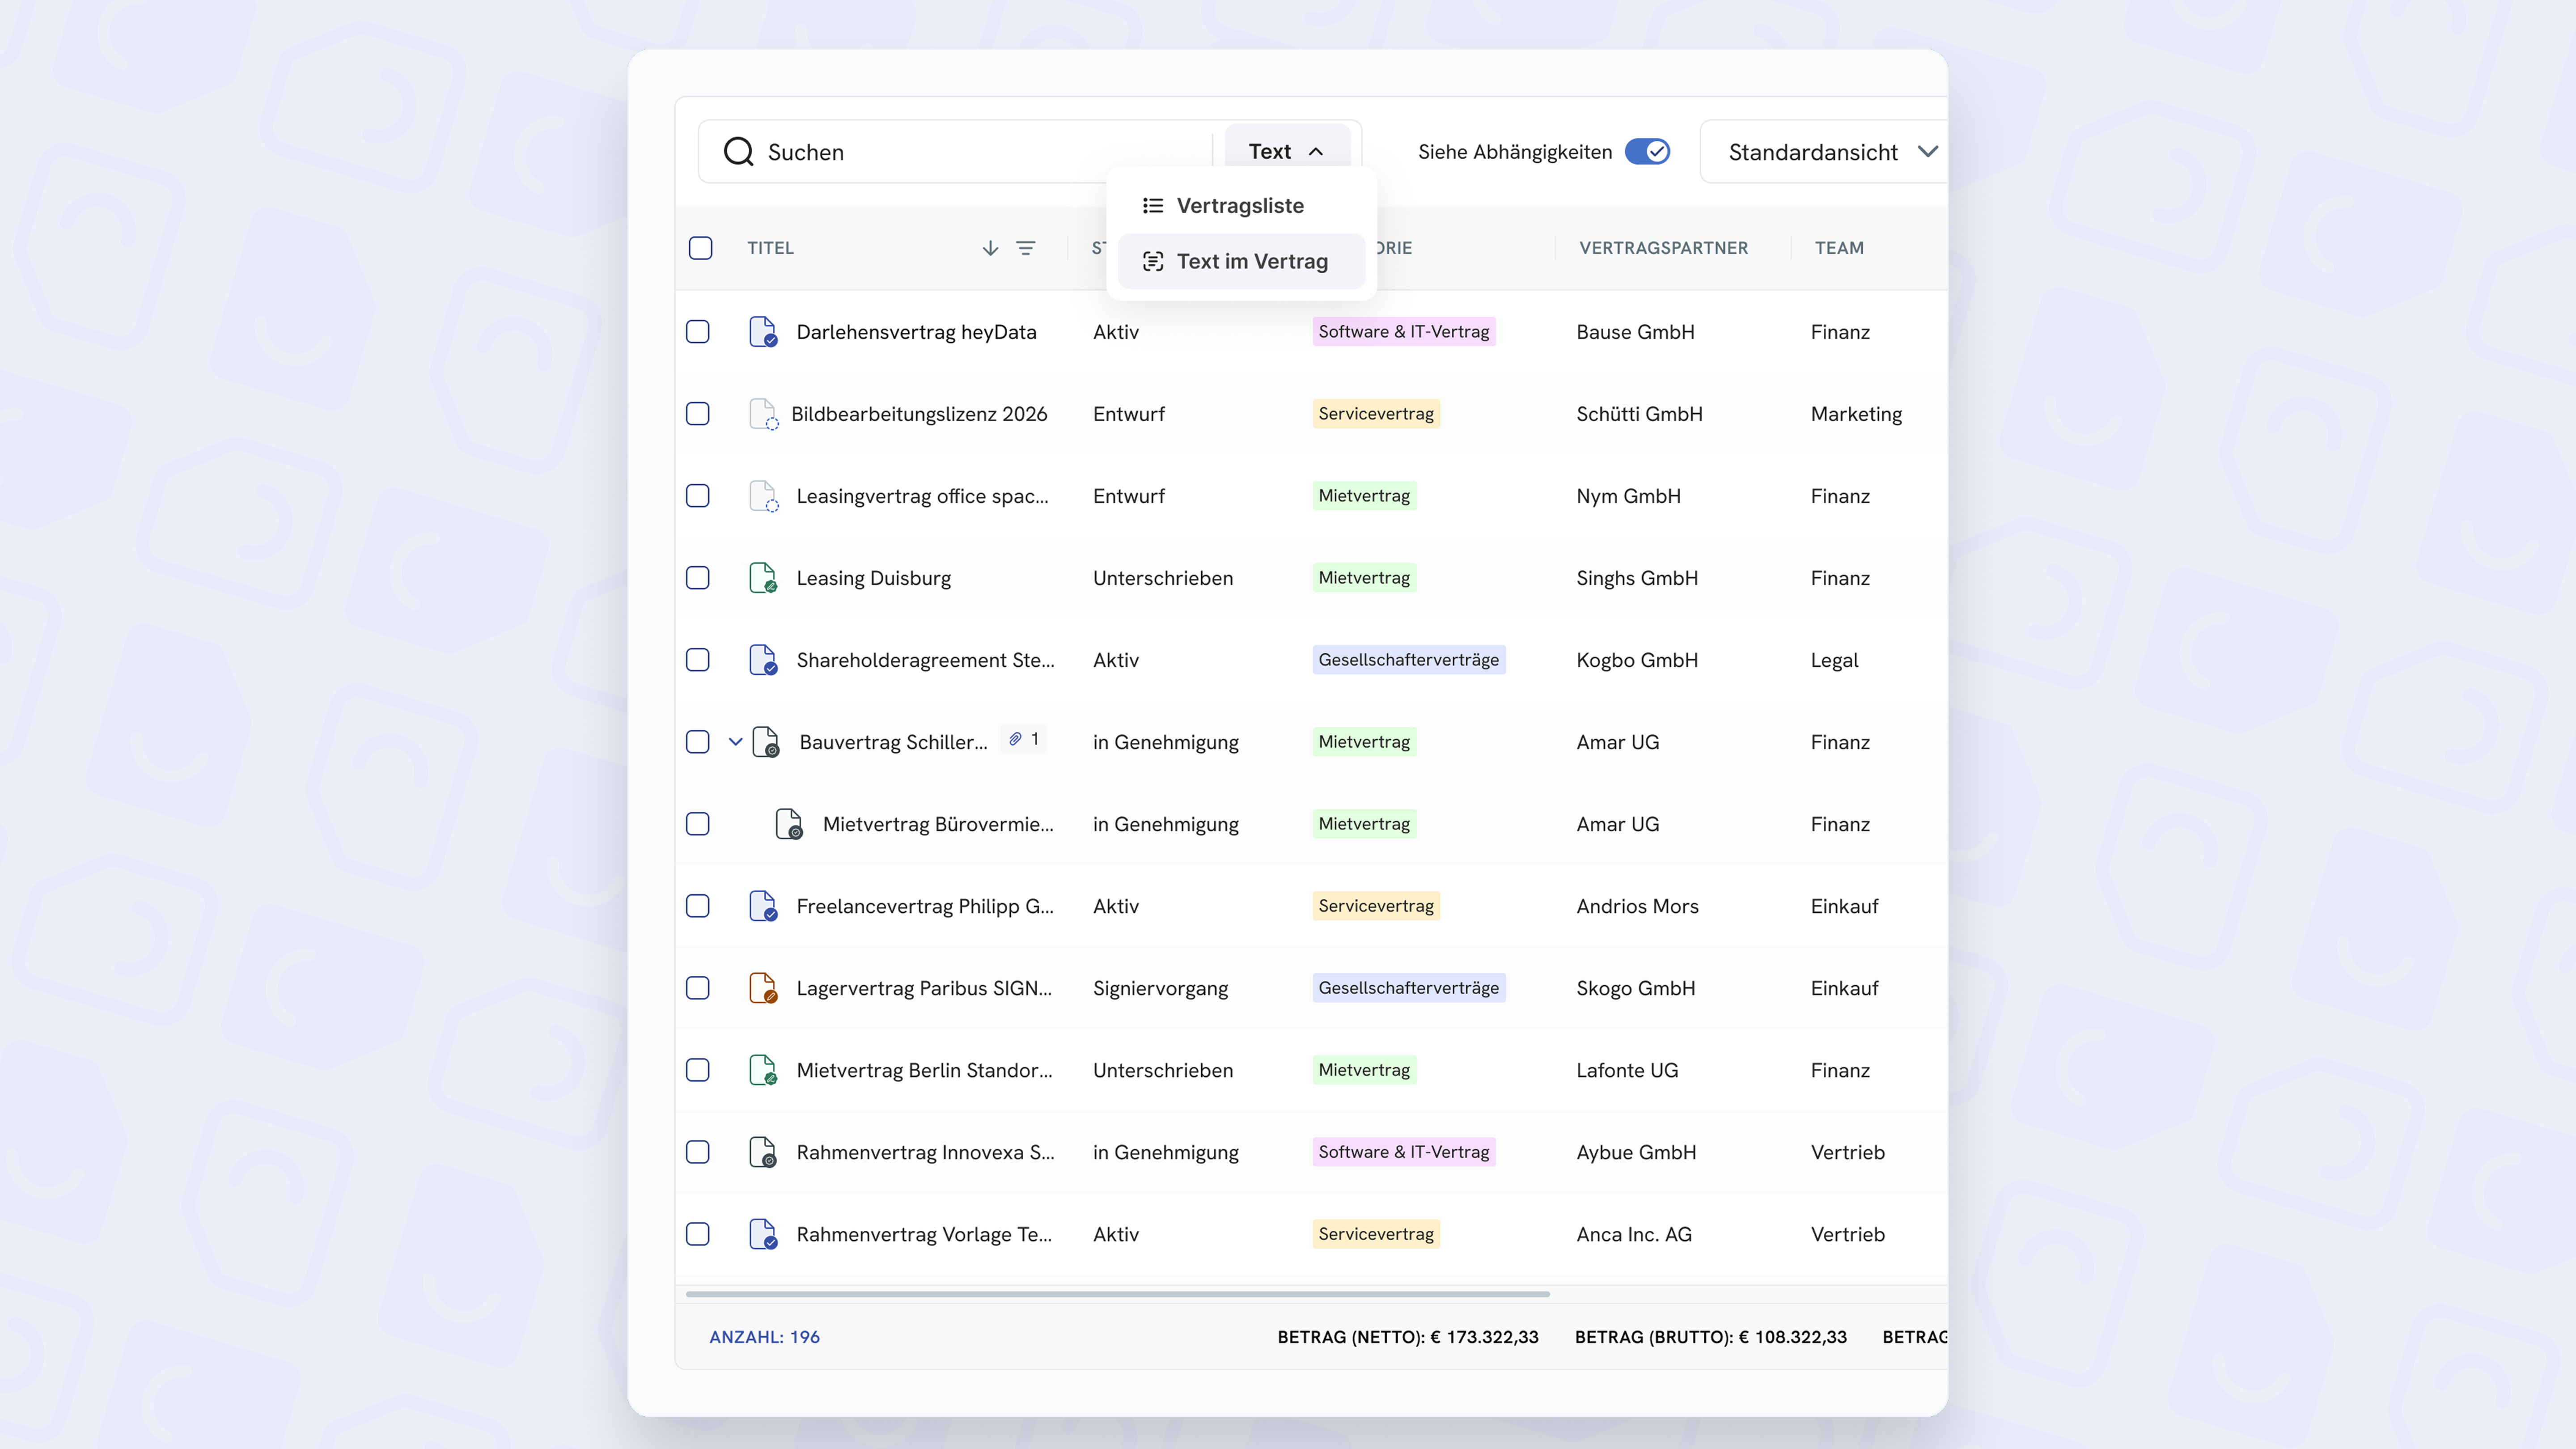Open the Titel column filter icon

[x=1026, y=248]
